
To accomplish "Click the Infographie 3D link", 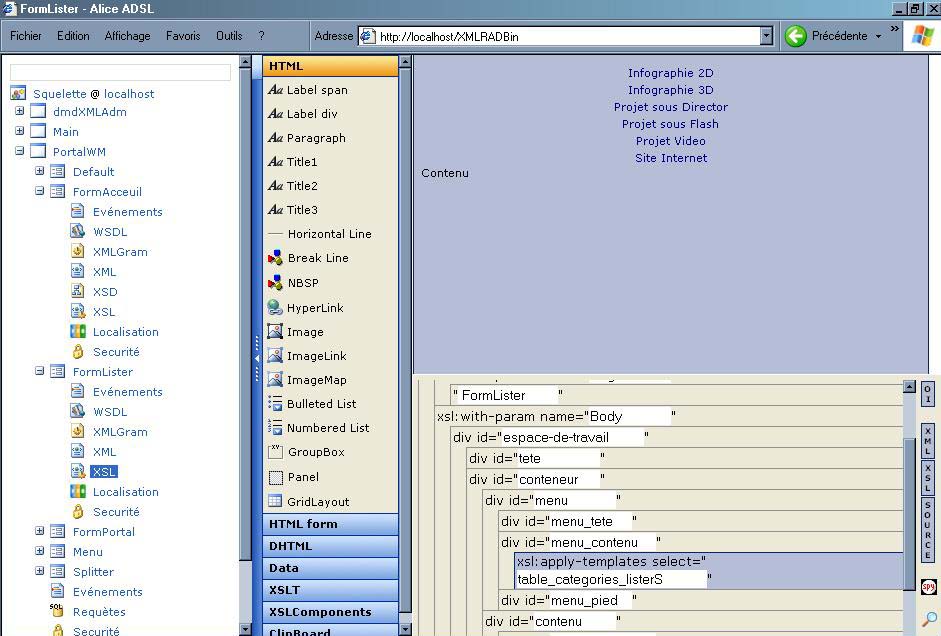I will pyautogui.click(x=670, y=90).
